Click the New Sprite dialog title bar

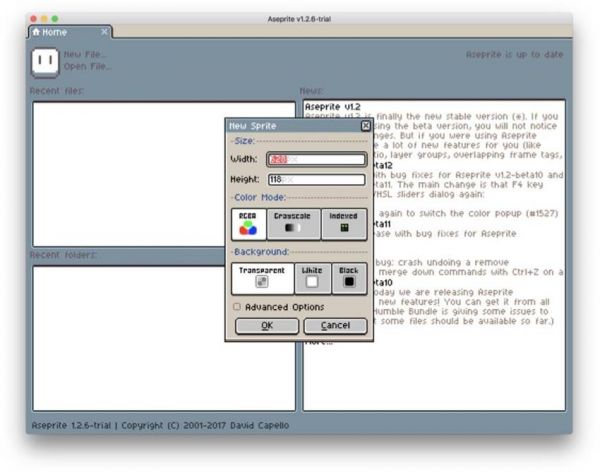point(290,126)
